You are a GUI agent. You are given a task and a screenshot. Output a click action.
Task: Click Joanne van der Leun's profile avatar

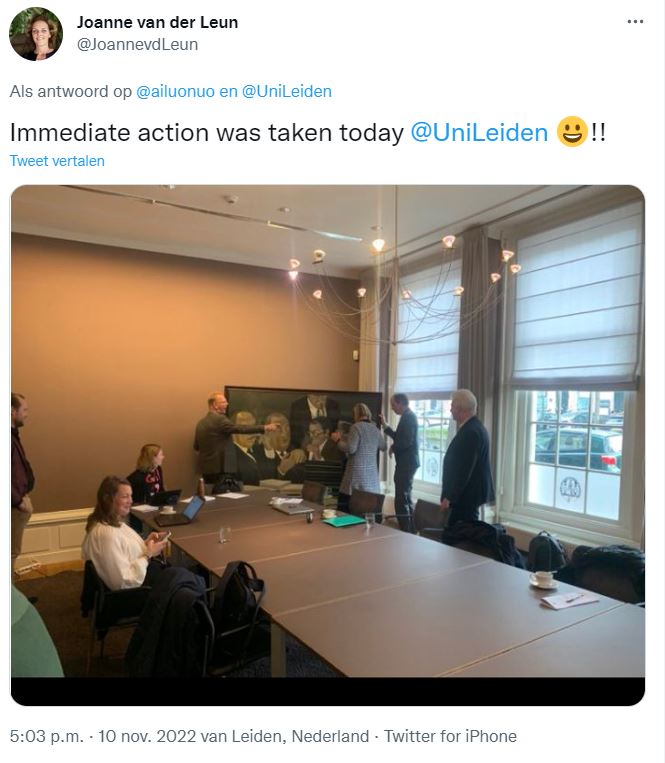tap(36, 34)
